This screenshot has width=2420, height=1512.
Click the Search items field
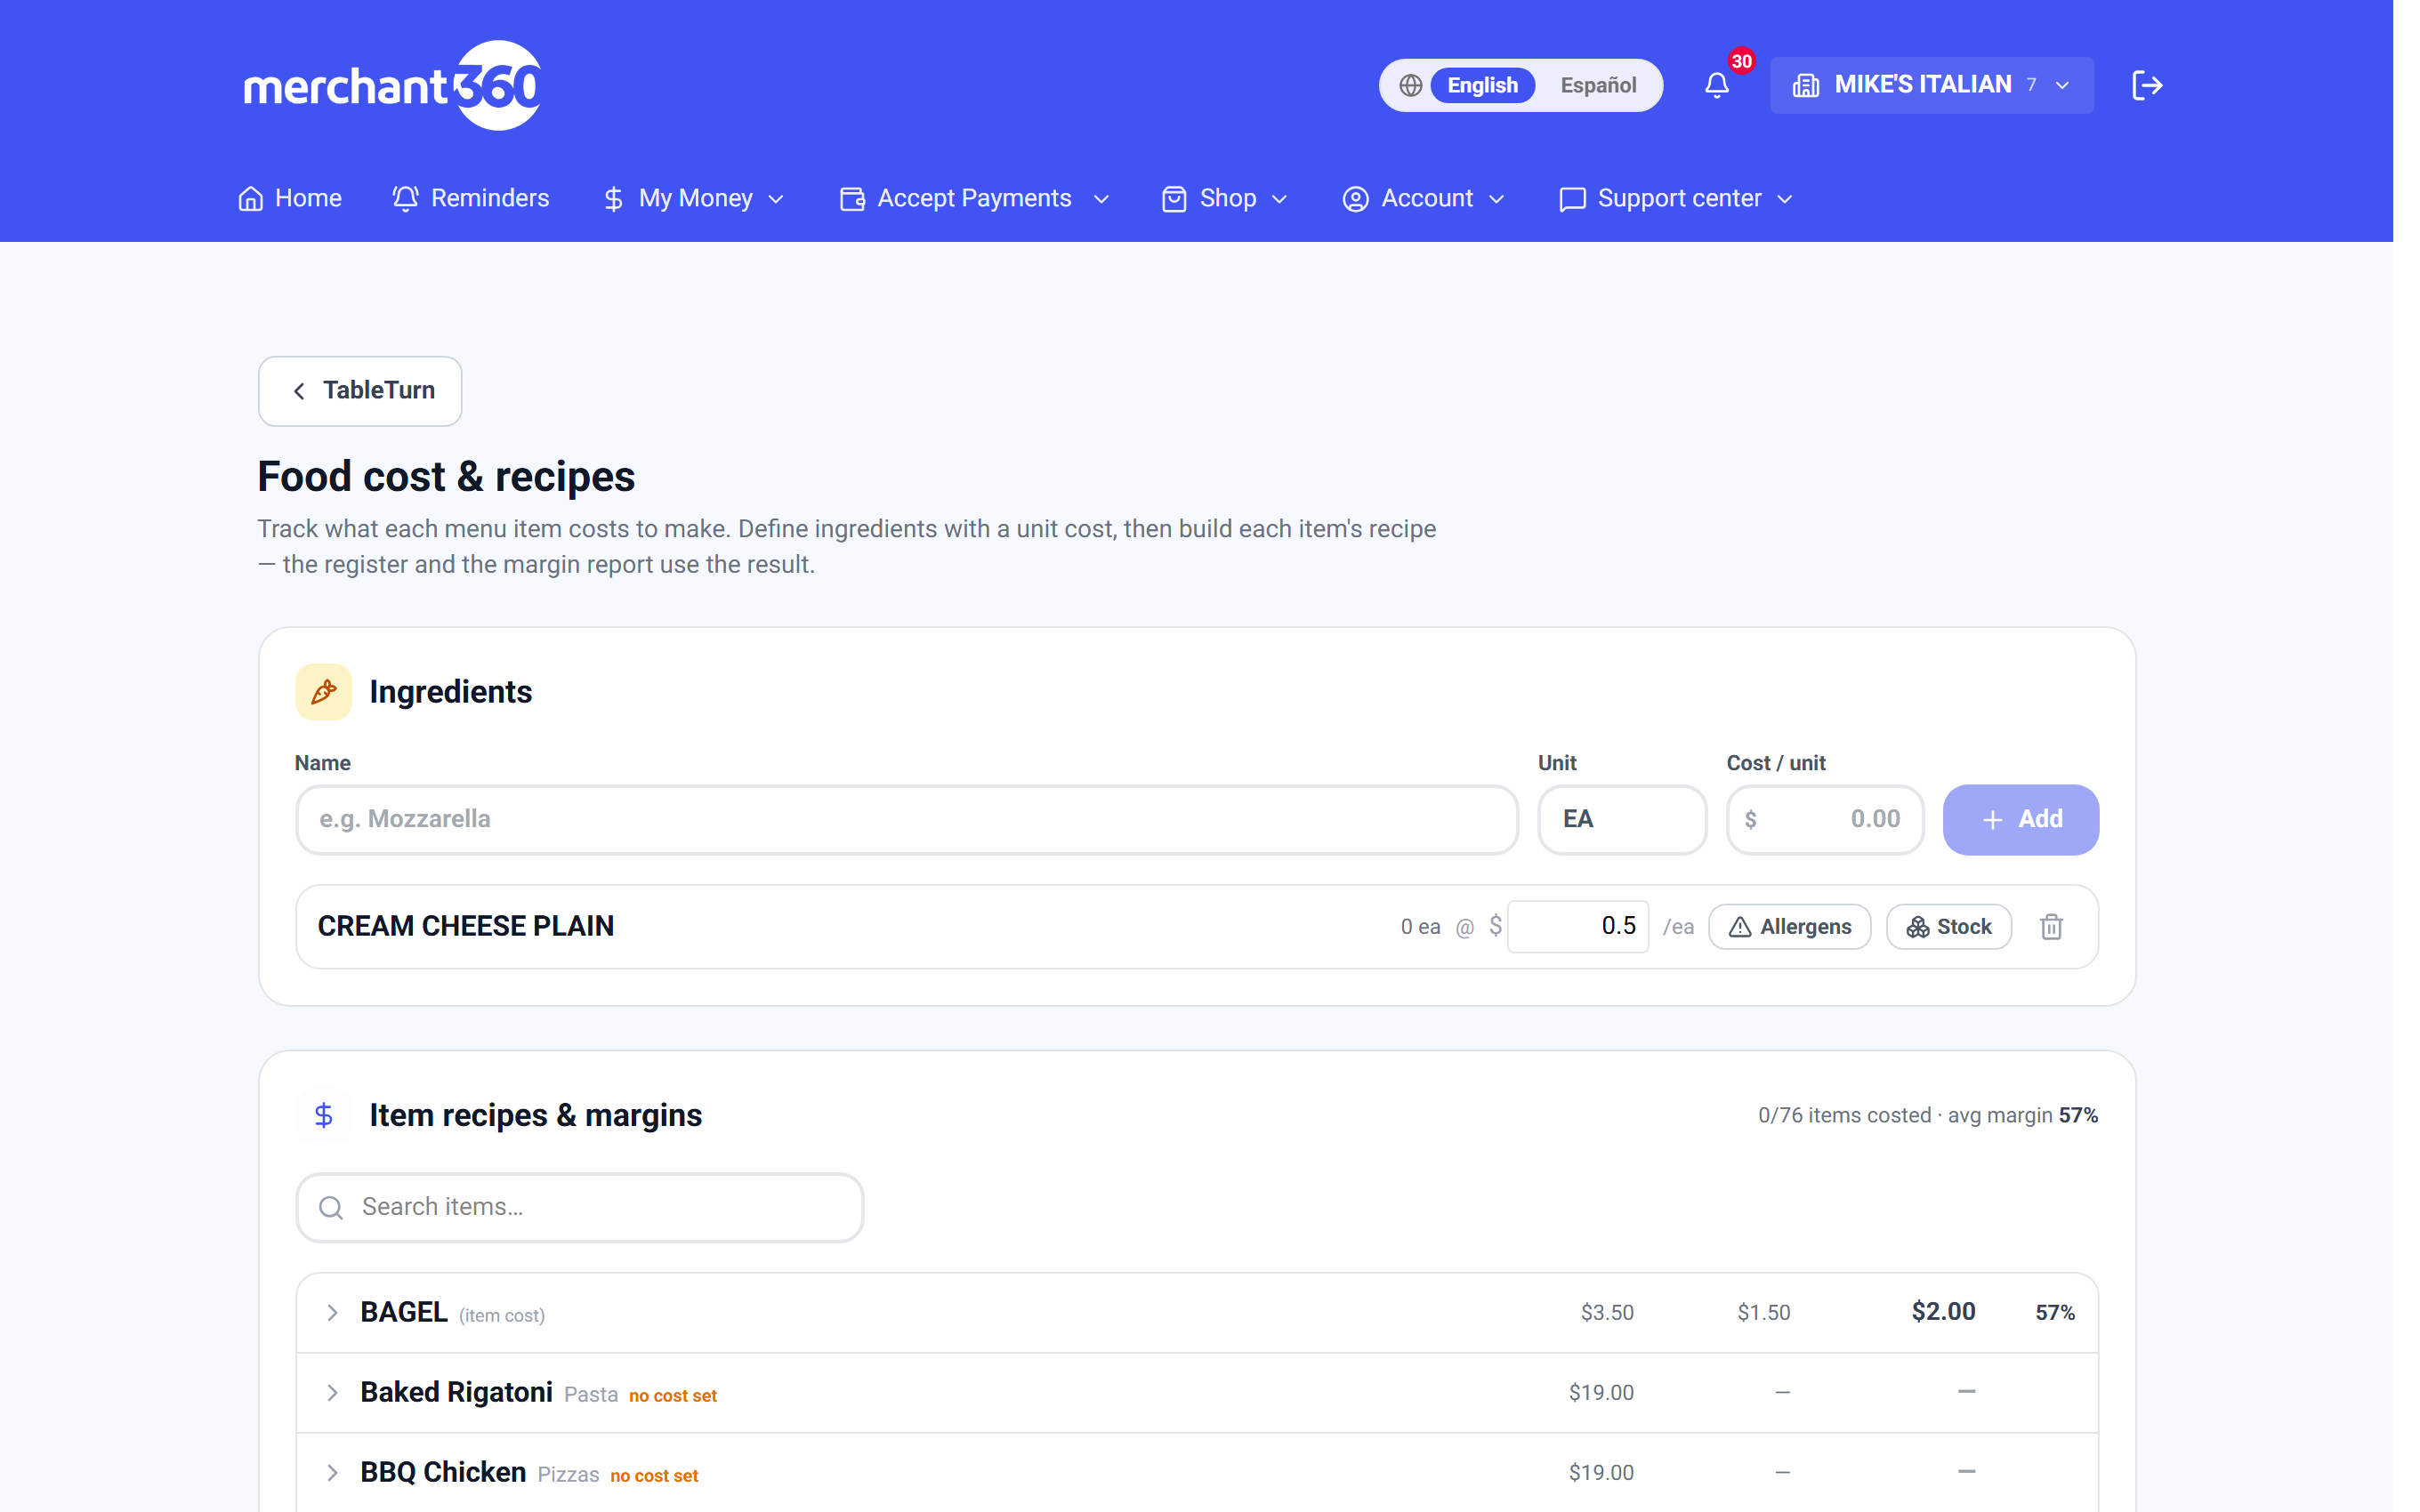pos(579,1207)
